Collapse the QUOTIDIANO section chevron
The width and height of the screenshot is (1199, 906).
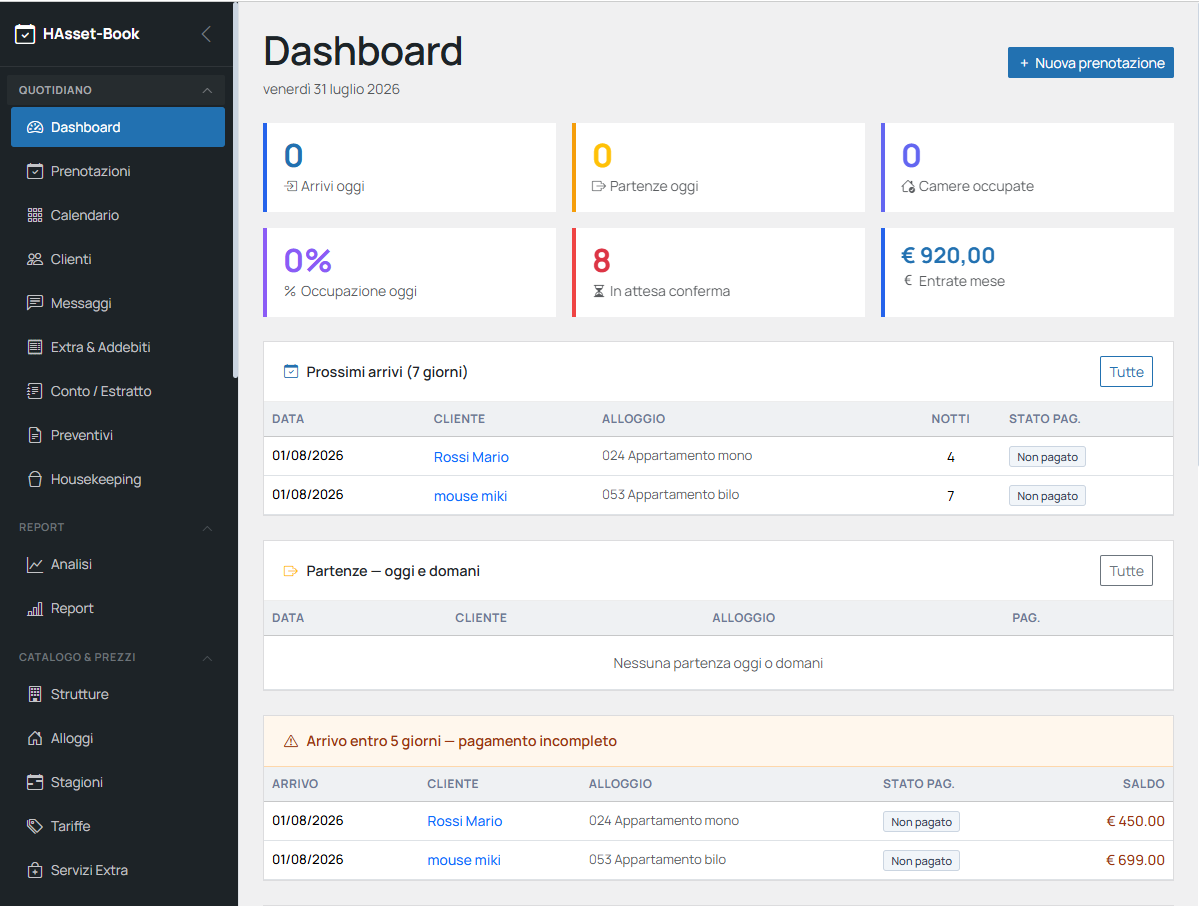pyautogui.click(x=207, y=90)
